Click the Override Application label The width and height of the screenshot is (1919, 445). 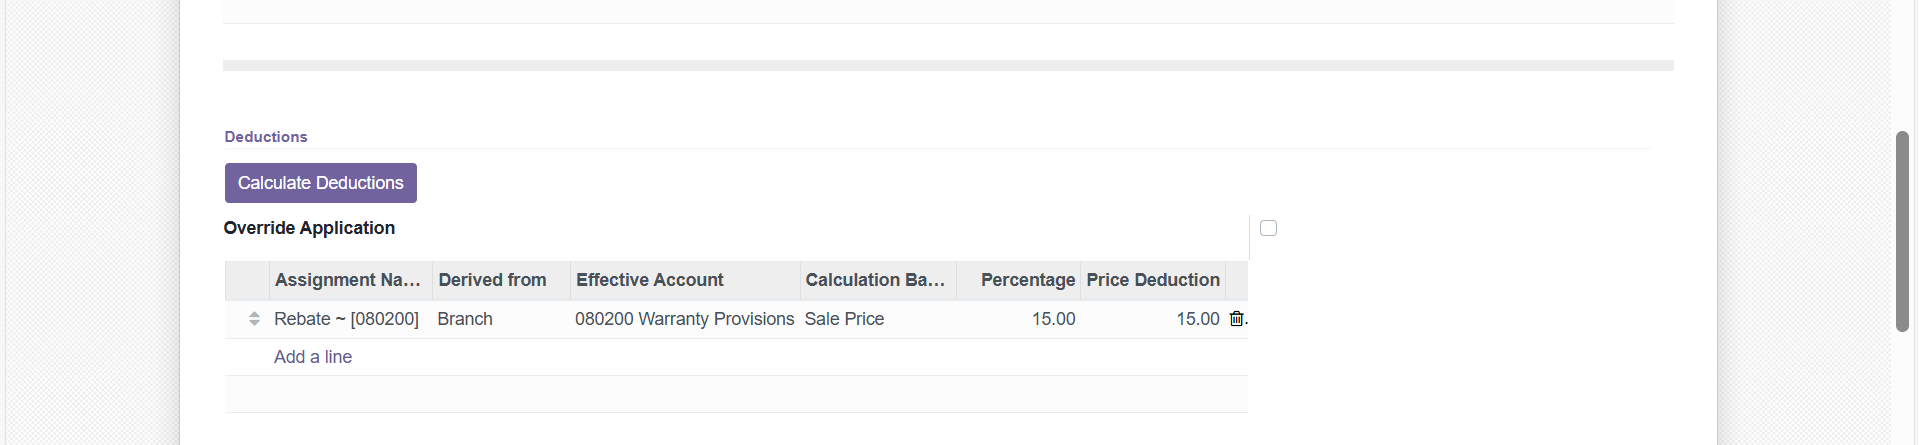[x=309, y=228]
